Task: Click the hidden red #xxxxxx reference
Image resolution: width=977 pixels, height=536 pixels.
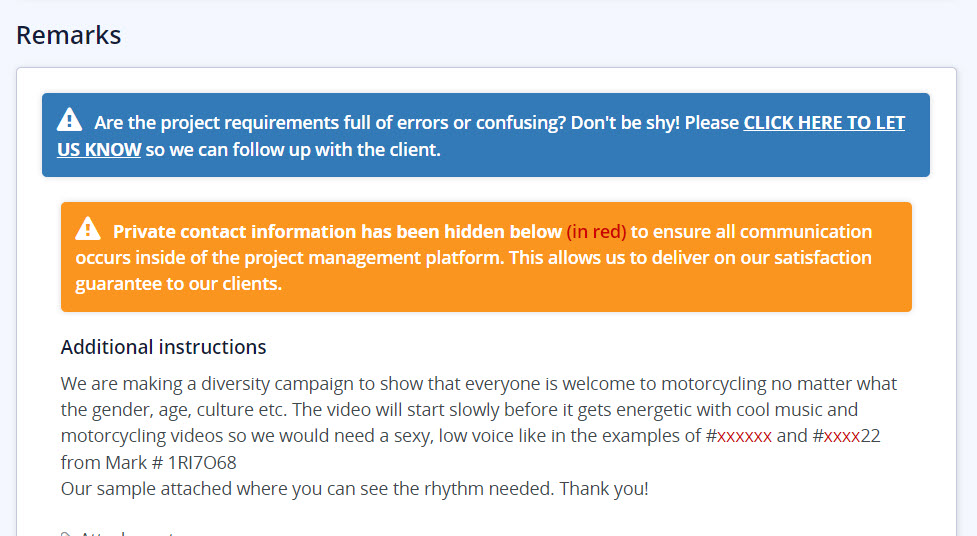Action: point(739,436)
